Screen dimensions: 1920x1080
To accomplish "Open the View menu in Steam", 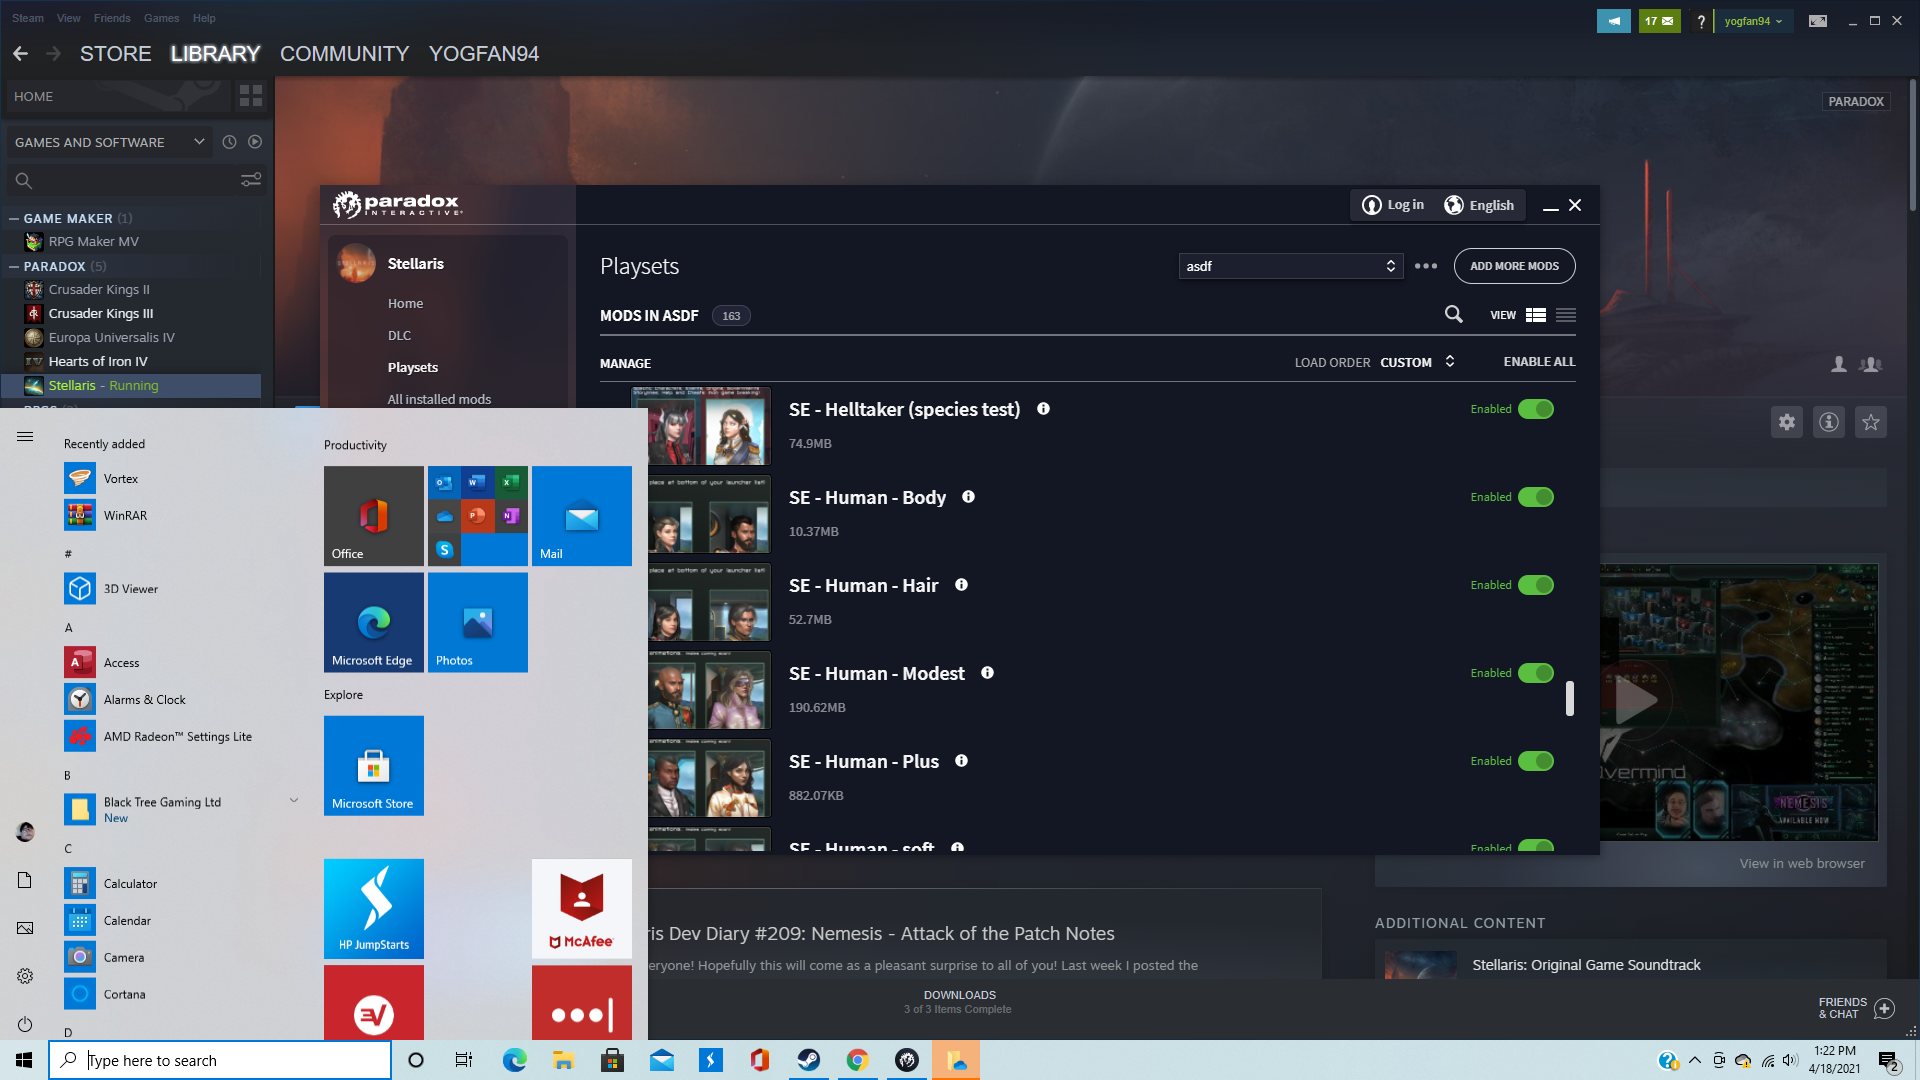I will click(x=69, y=18).
